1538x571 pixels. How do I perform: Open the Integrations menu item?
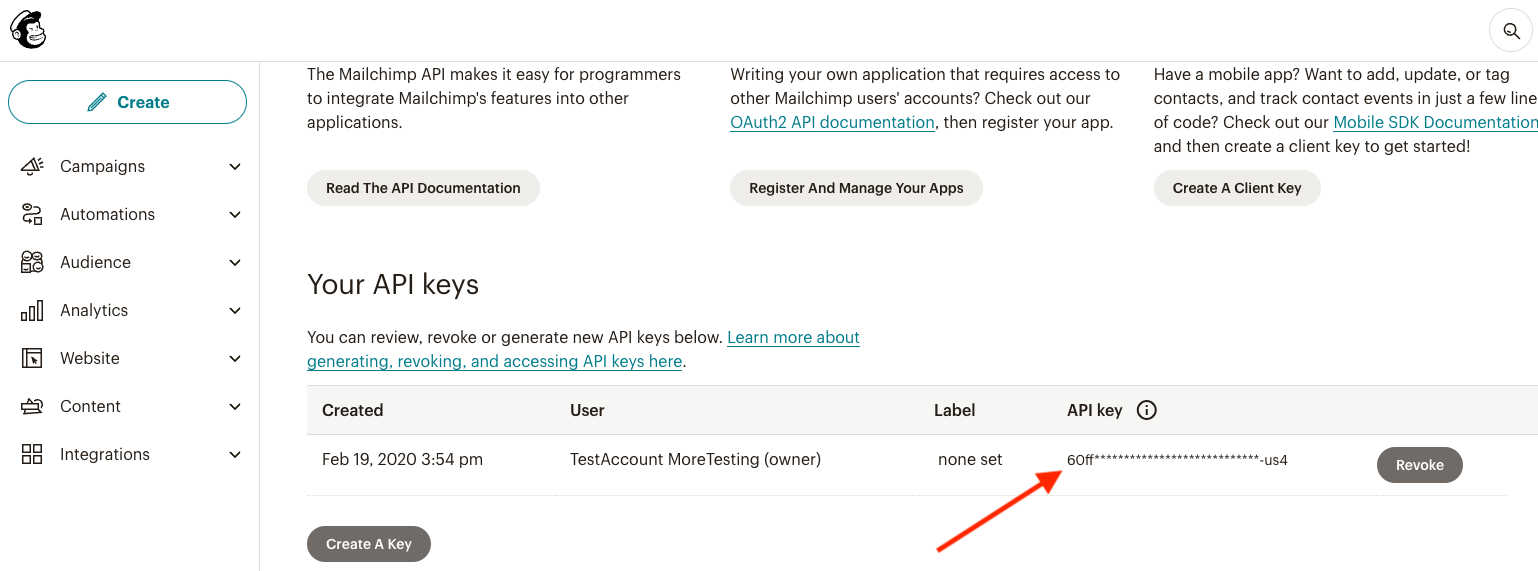tap(130, 454)
